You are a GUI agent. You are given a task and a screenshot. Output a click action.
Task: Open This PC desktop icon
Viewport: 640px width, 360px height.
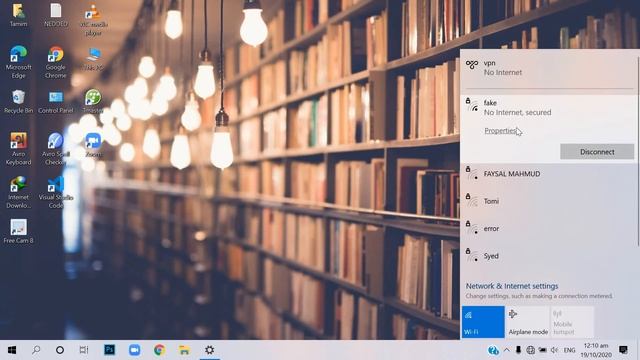pos(93,59)
